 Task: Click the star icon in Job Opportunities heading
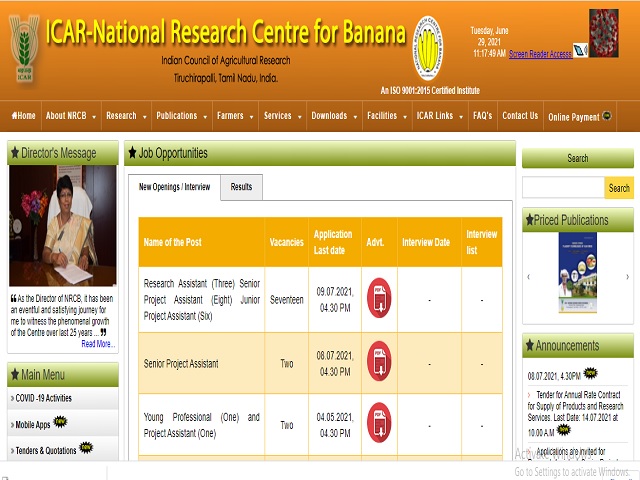tap(132, 153)
